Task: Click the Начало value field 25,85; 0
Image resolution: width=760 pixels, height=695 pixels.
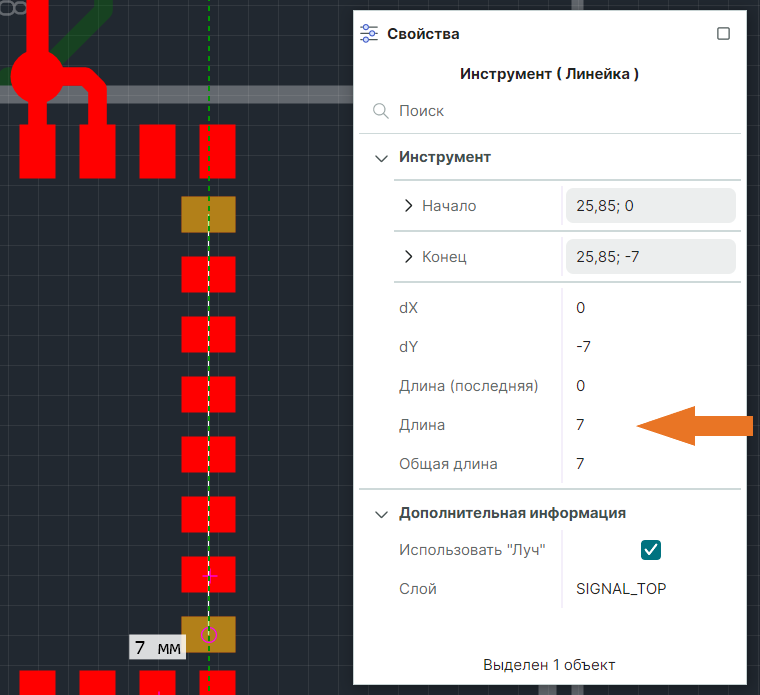Action: pyautogui.click(x=650, y=206)
